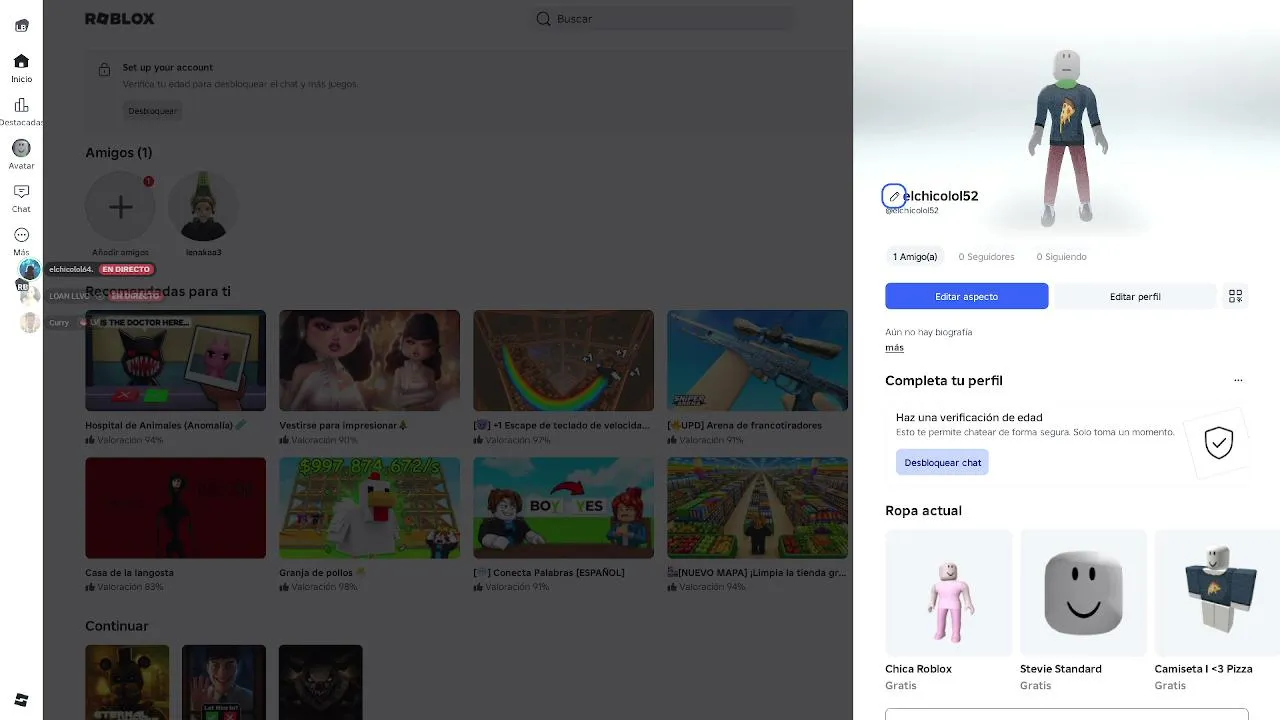The height and width of the screenshot is (720, 1280).
Task: Click the EN DIRECTO badge beside elchicolol64
Action: (x=127, y=269)
